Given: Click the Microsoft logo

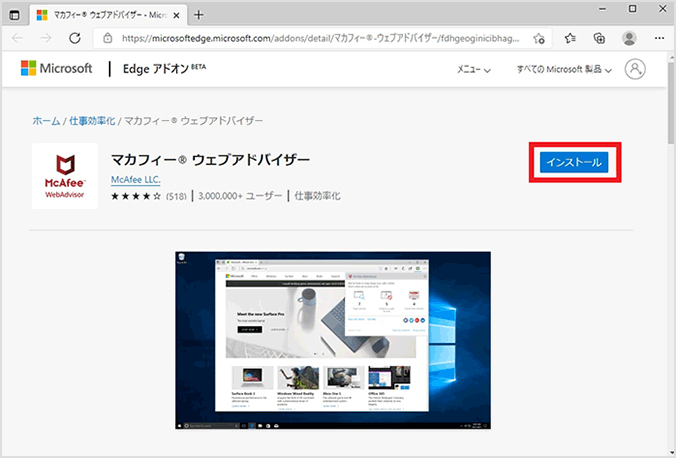Looking at the screenshot, I should click(56, 68).
